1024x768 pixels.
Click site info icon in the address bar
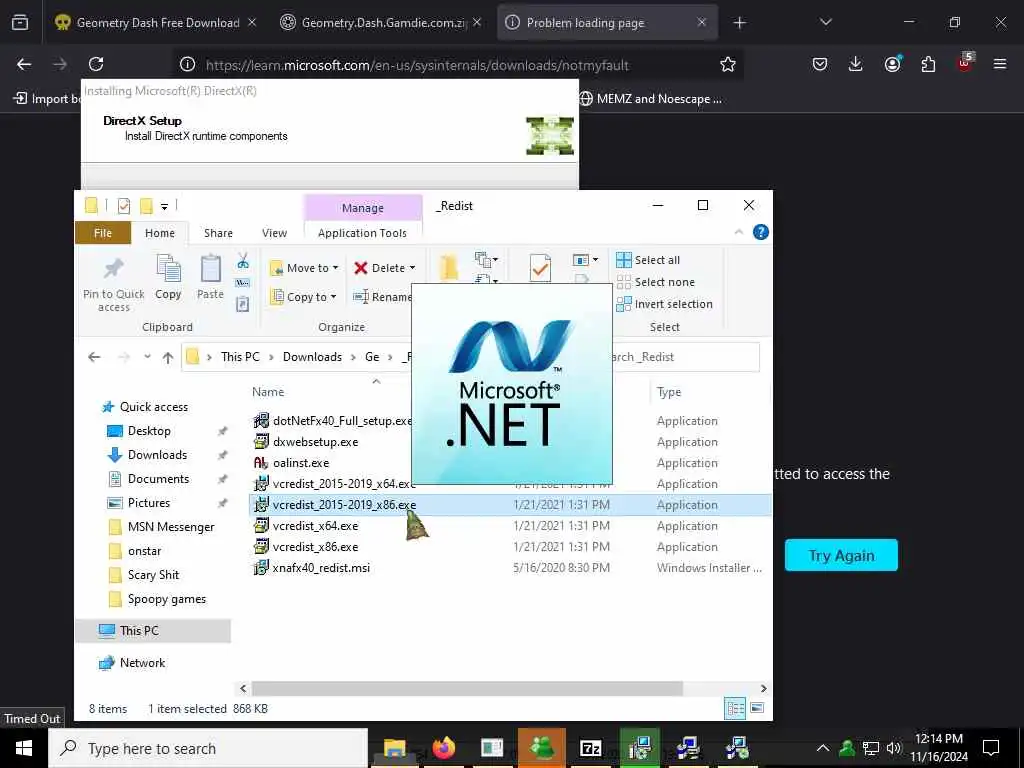[x=187, y=64]
